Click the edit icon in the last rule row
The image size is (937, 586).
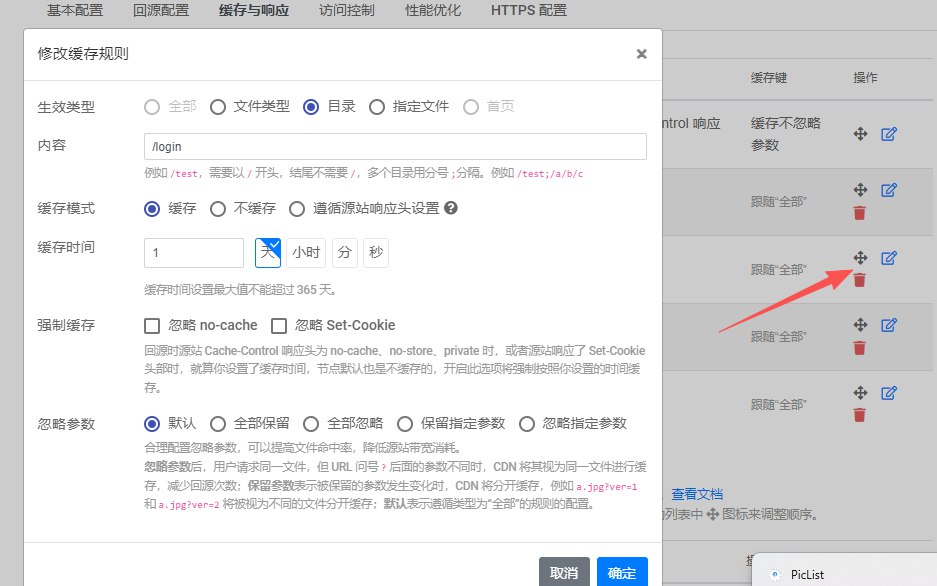888,392
